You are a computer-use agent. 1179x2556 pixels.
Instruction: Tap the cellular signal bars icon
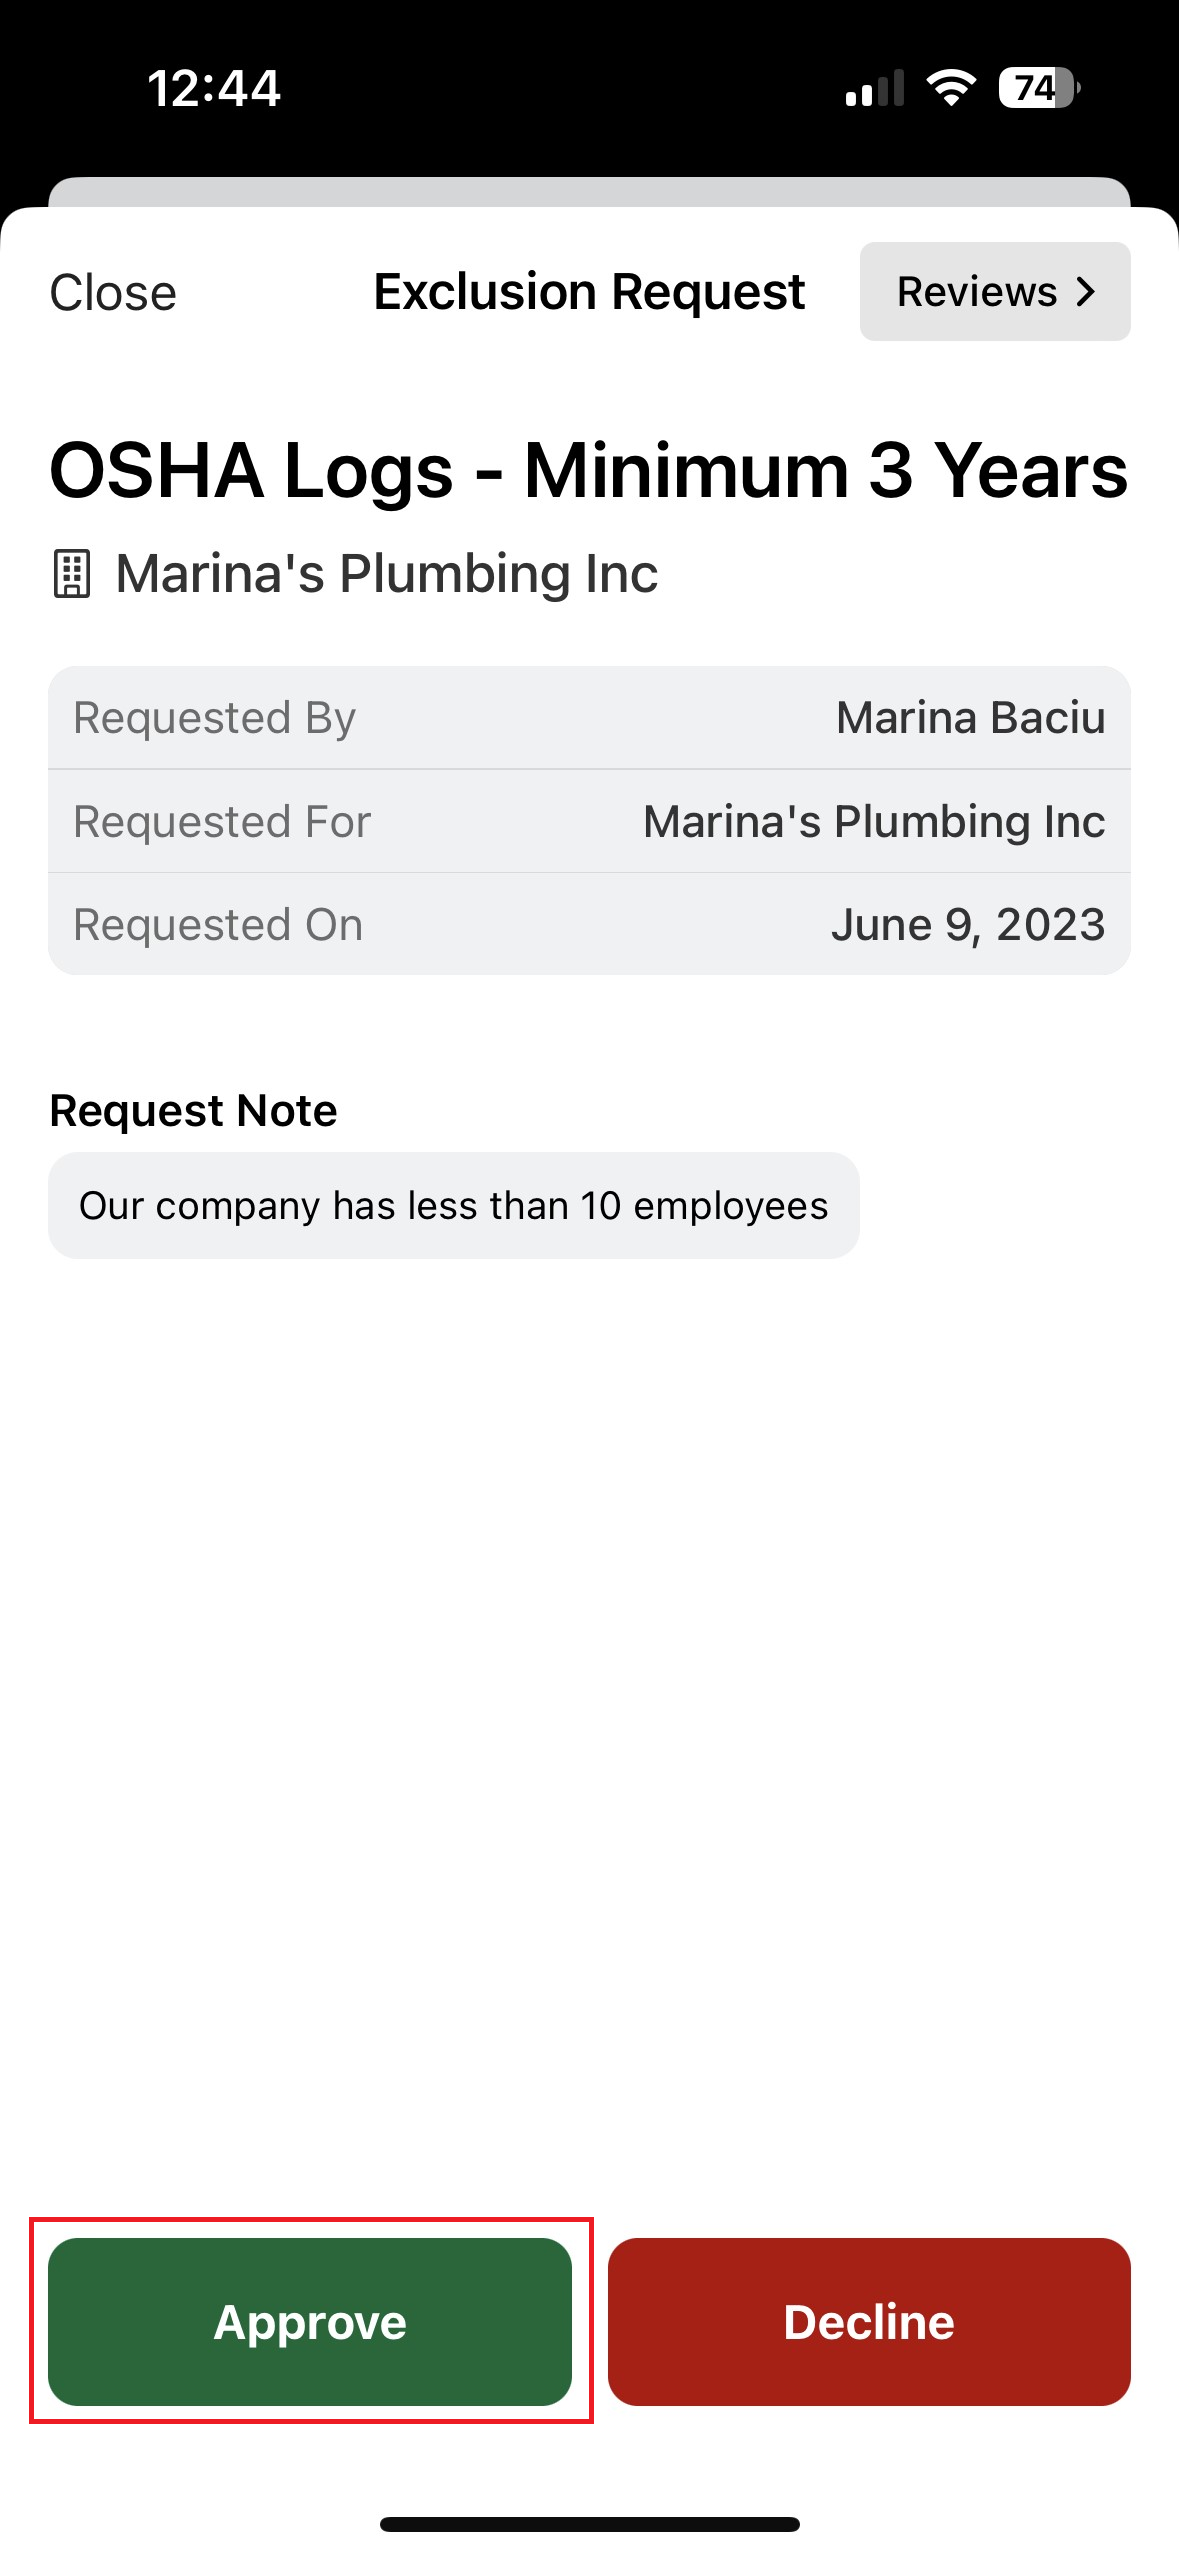point(874,88)
